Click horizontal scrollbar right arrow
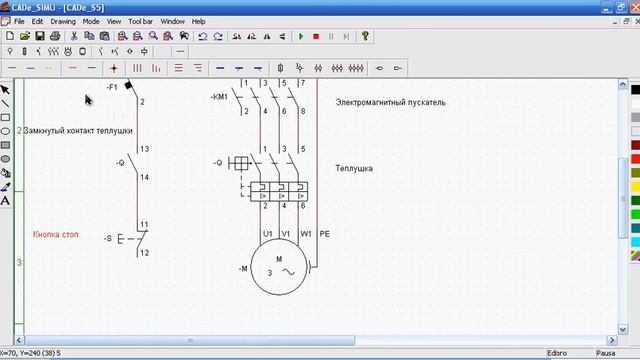This screenshot has width=640, height=360. click(x=612, y=340)
